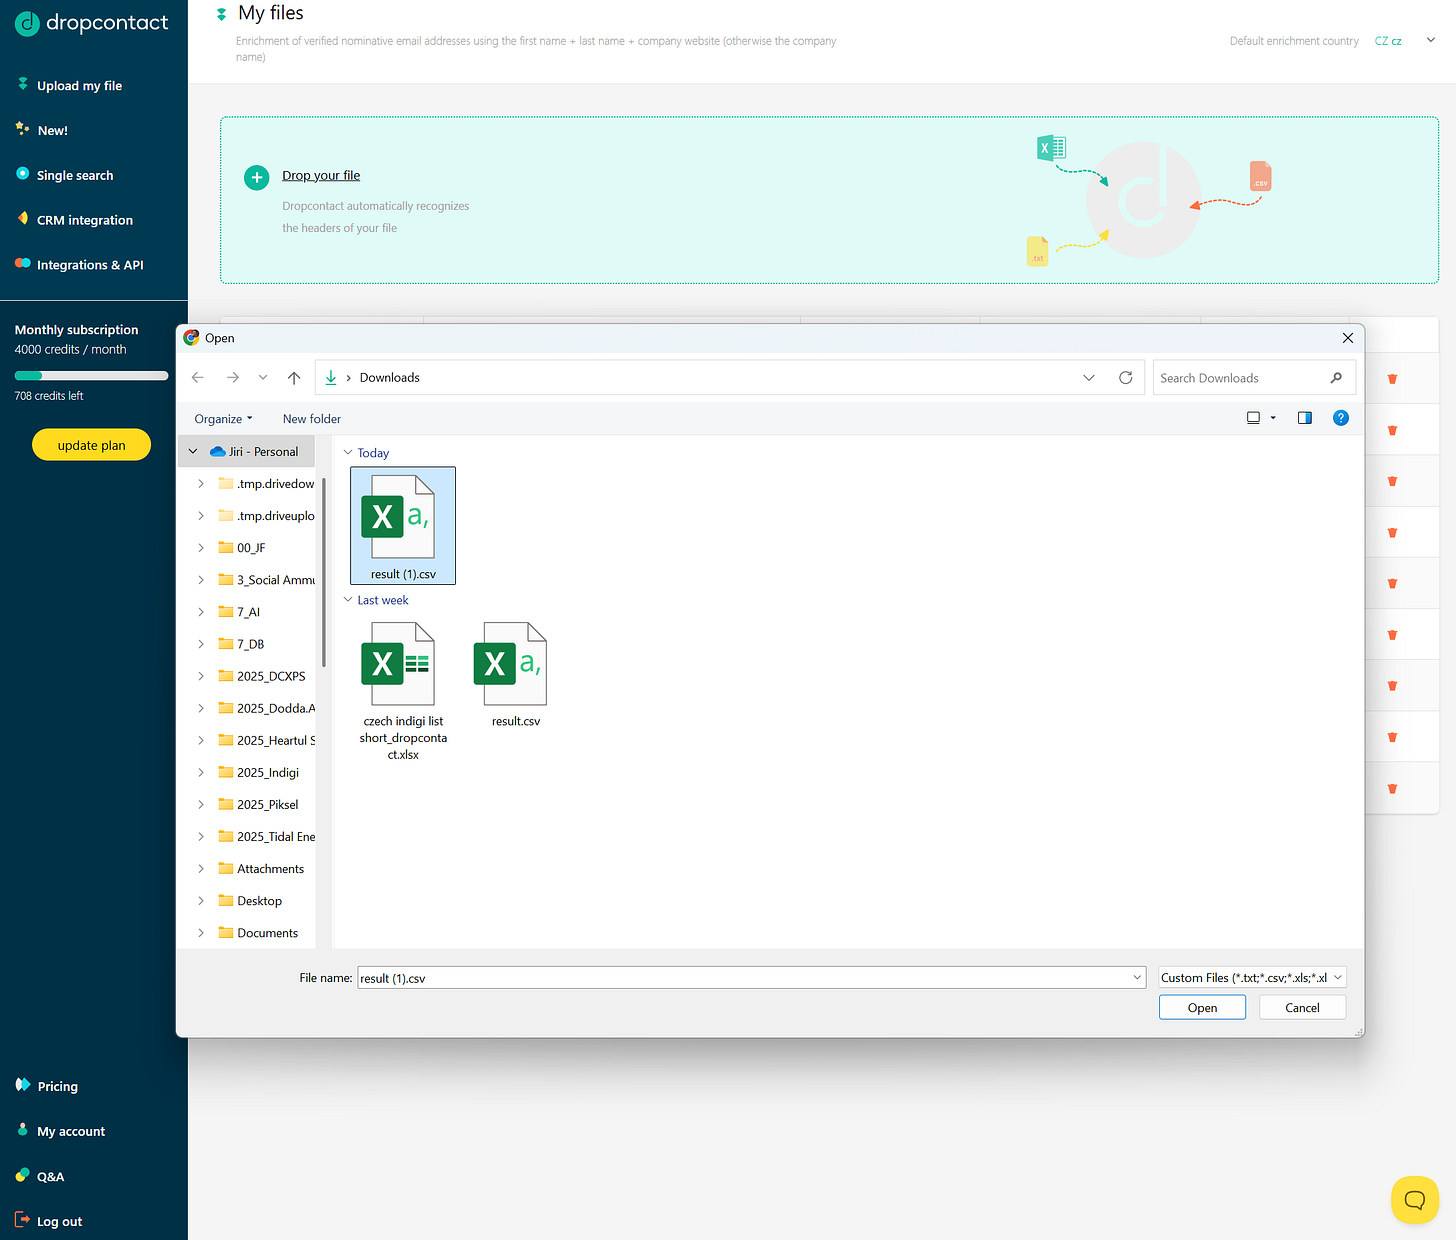
Task: Expand the 2025_Tidal Ene folder node
Action: [201, 837]
